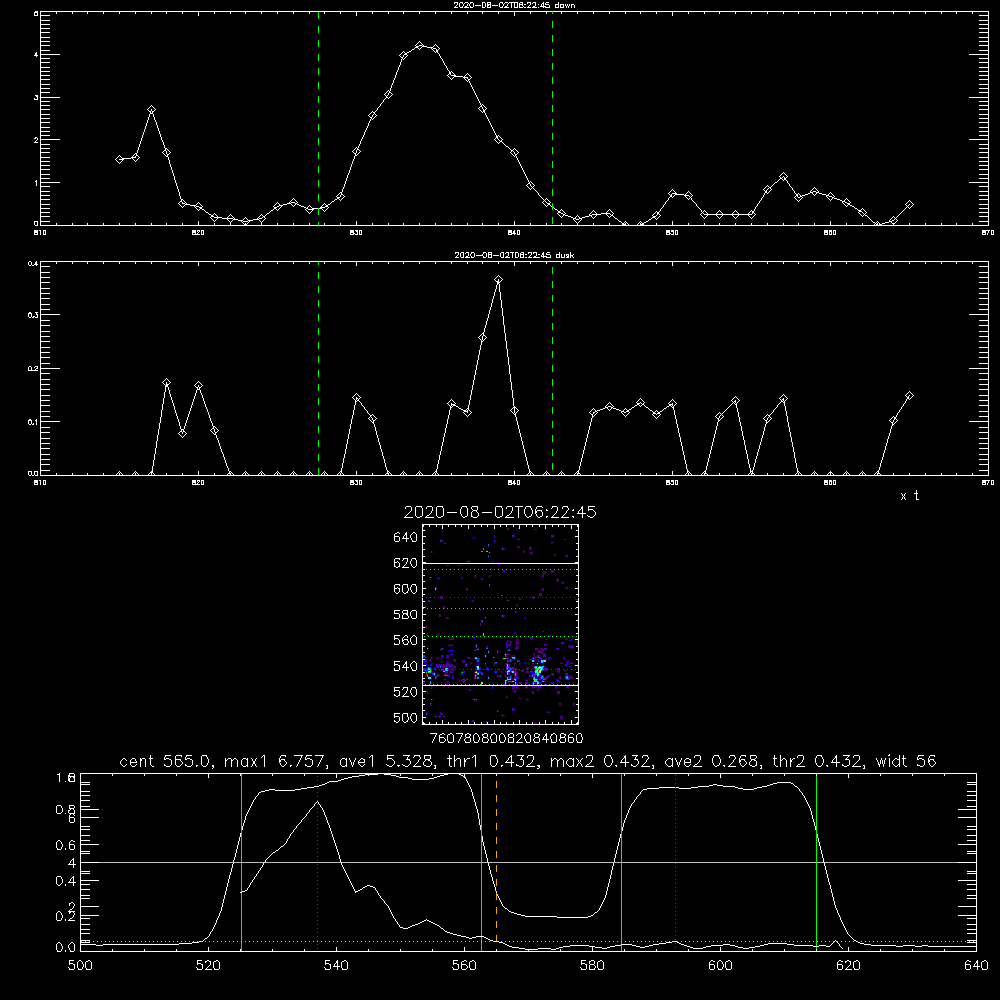This screenshot has width=1000, height=1000.
Task: Click the 'max2 0.432' statistic
Action: pos(599,761)
